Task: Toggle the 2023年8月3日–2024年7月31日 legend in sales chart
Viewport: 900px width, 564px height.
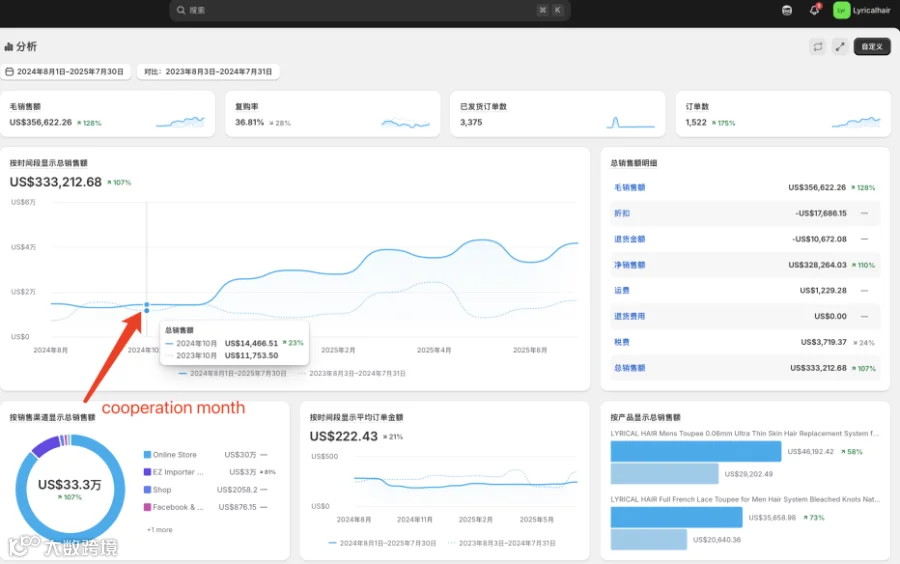Action: pyautogui.click(x=352, y=374)
